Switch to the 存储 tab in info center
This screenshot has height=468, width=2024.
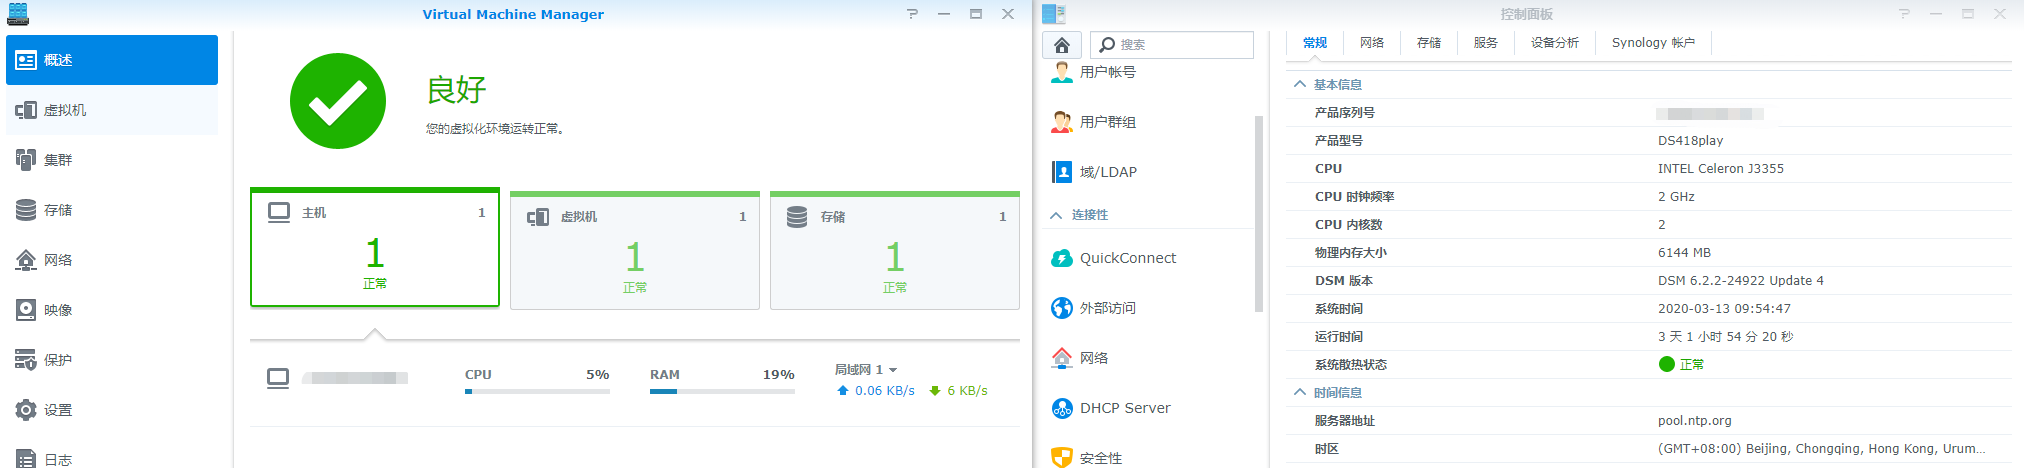tap(1429, 43)
